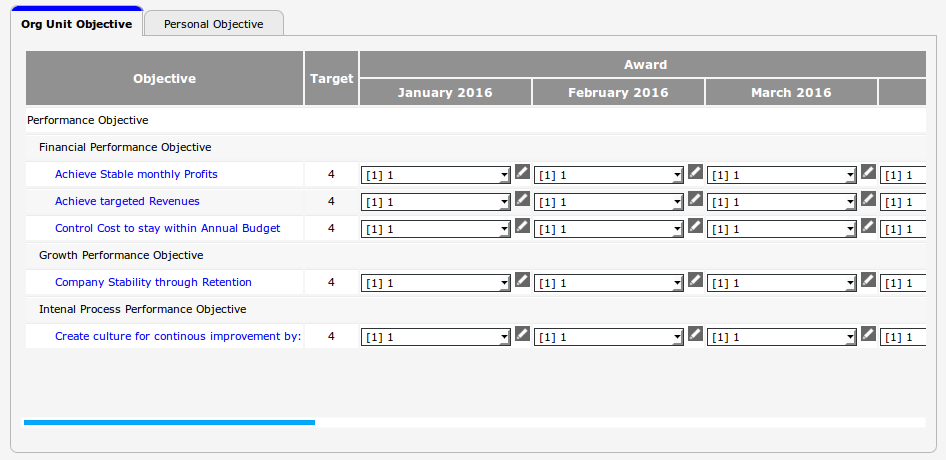This screenshot has height=460, width=946.
Task: Click edit pencil for Create culture February
Action: [695, 334]
